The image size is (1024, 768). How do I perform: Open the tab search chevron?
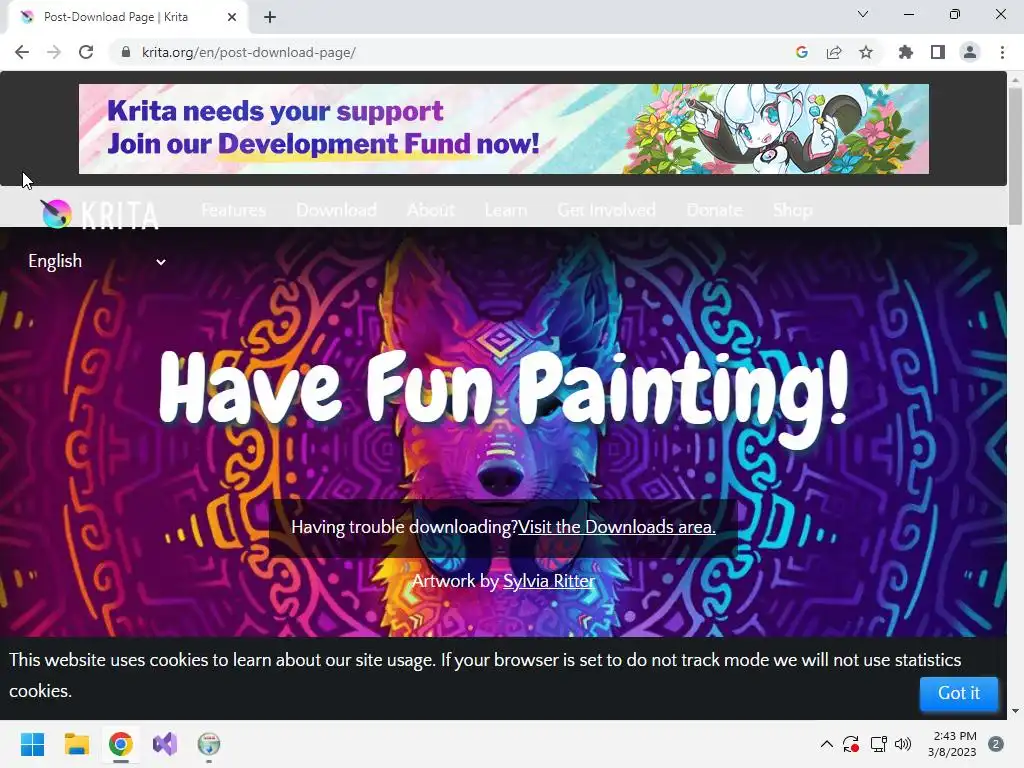[863, 14]
